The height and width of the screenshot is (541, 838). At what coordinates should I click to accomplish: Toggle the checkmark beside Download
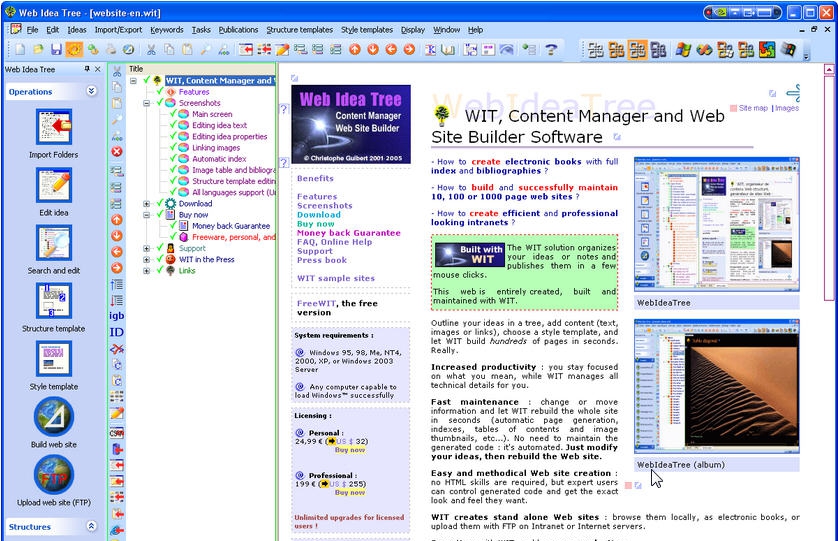(160, 204)
